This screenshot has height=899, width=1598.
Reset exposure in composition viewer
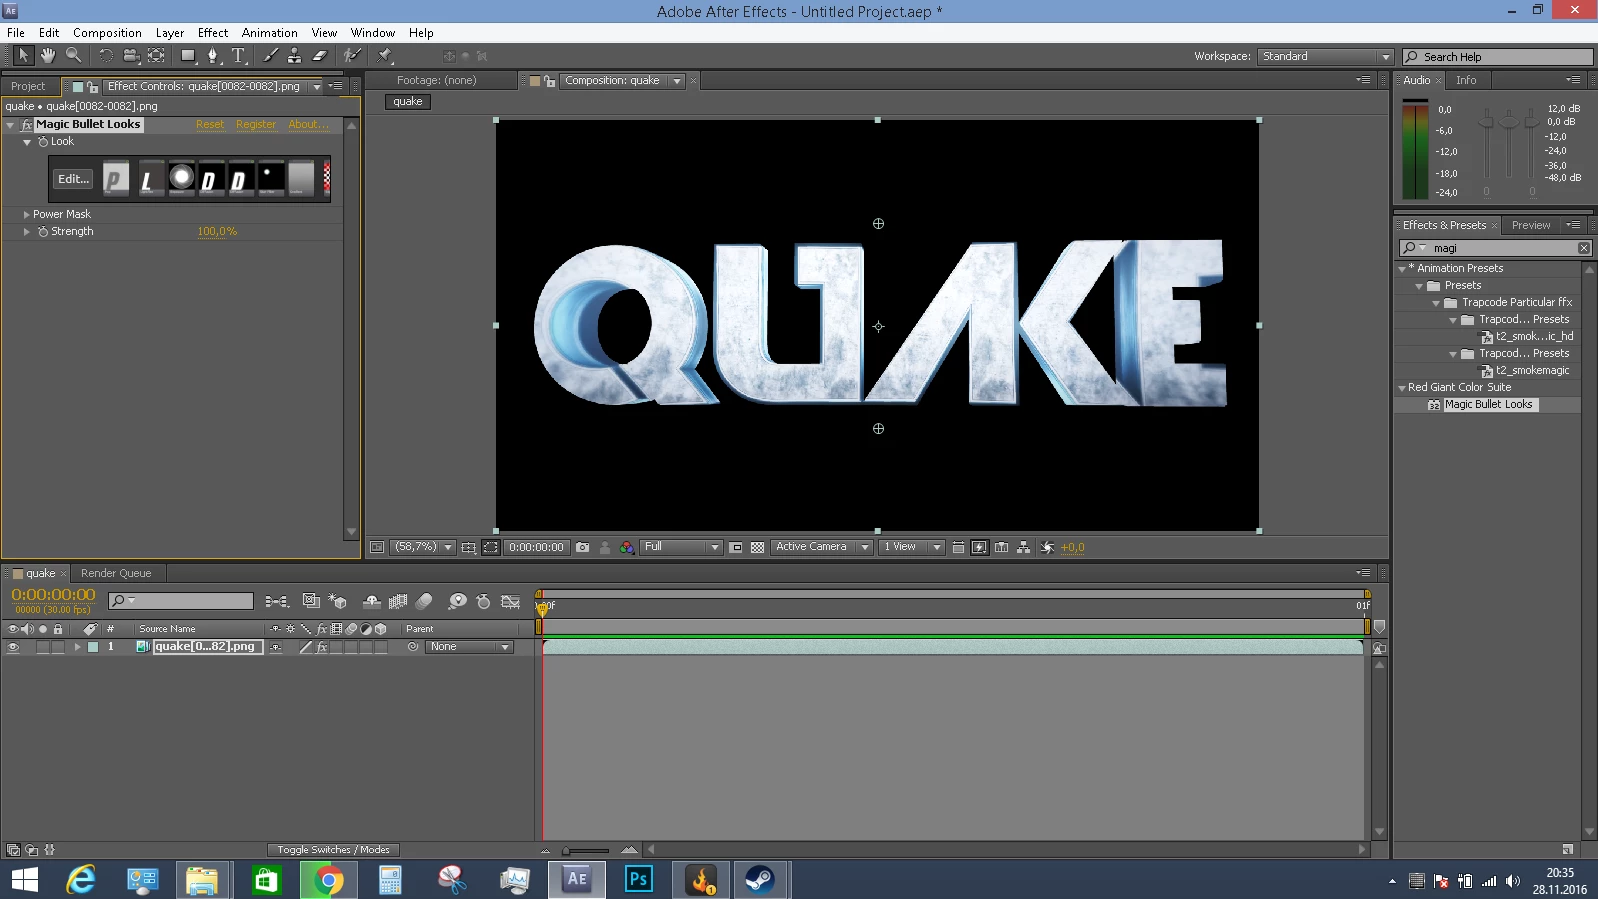point(1047,547)
